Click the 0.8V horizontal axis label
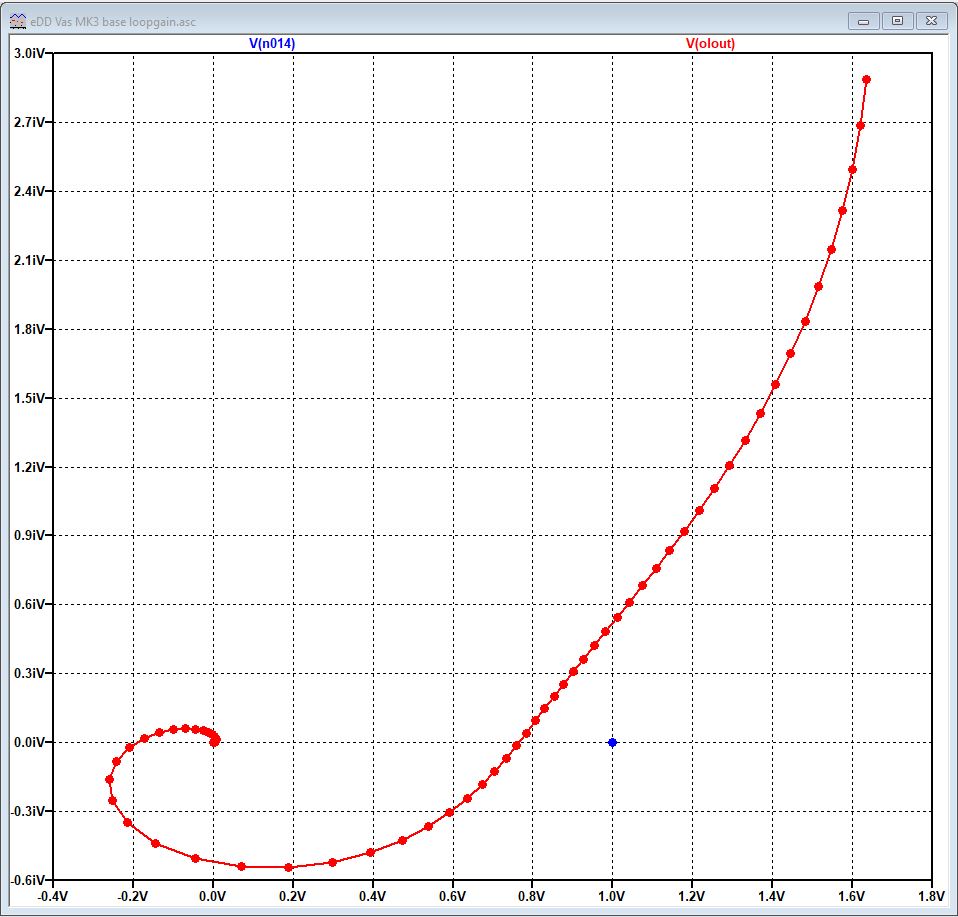This screenshot has height=917, width=958. [x=532, y=896]
